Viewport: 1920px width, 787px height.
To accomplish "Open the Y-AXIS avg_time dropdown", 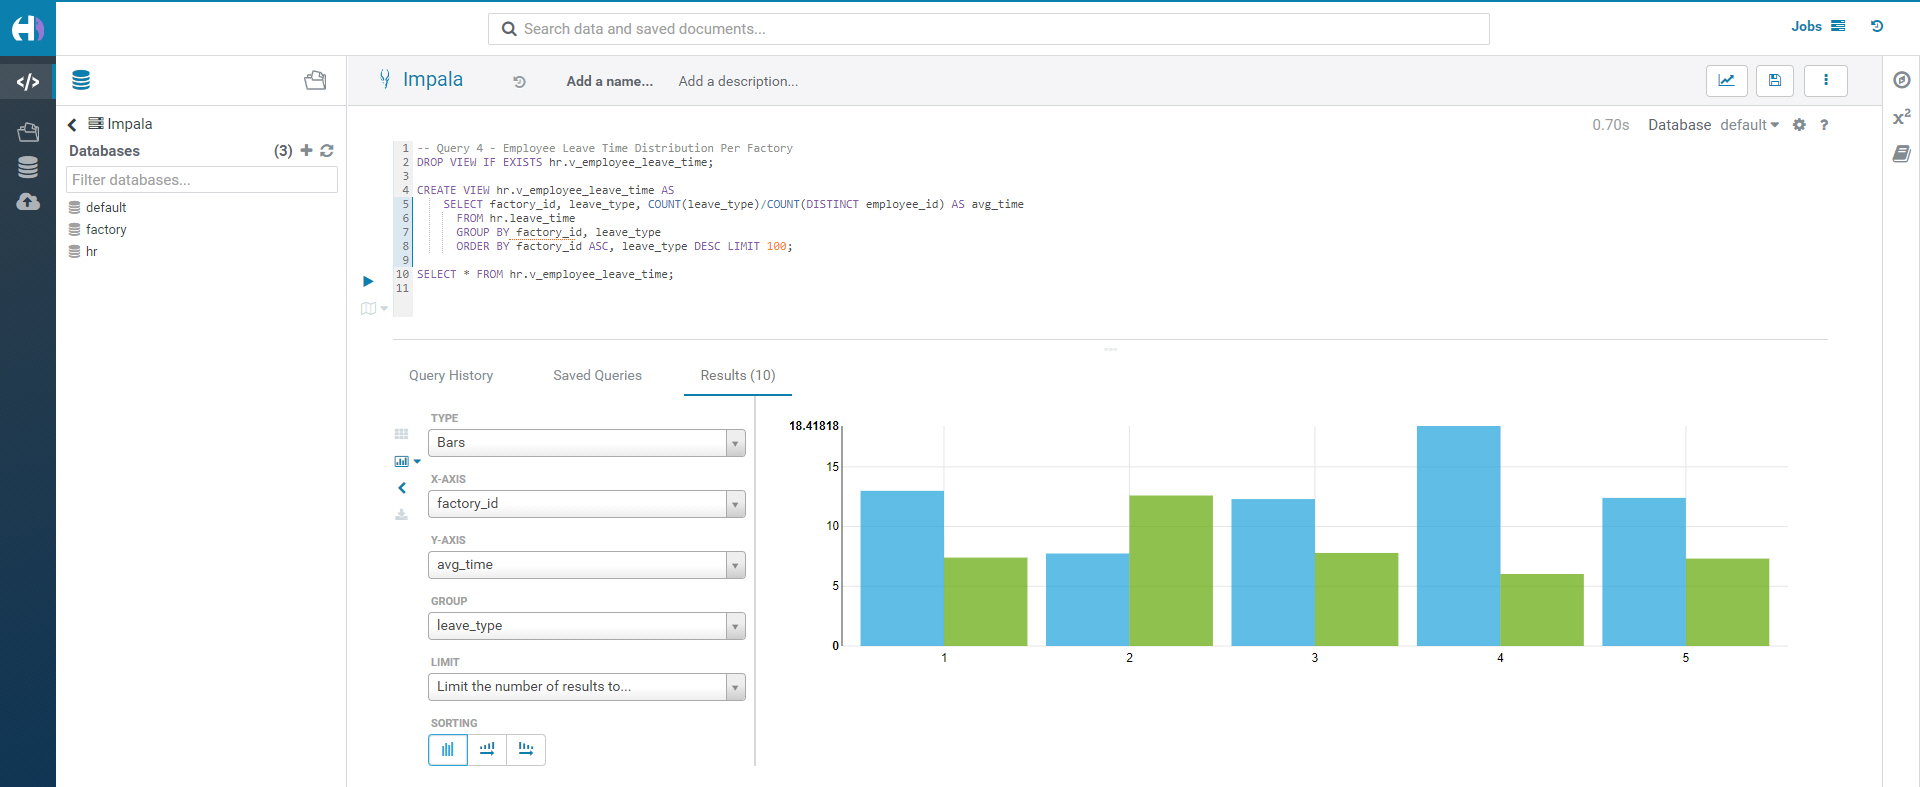I will coord(587,565).
